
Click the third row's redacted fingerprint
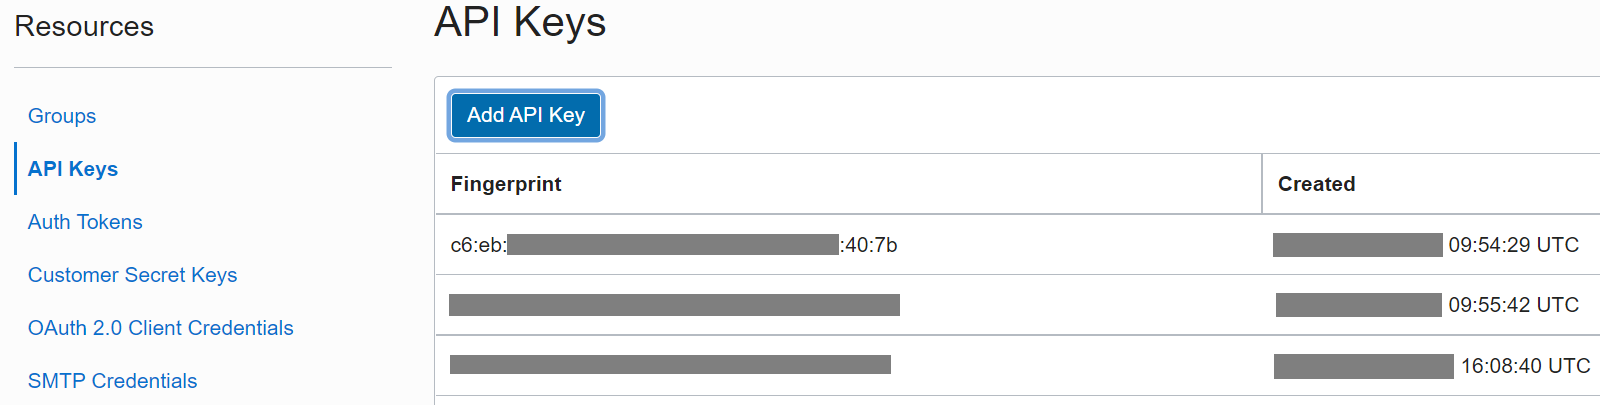click(x=670, y=365)
